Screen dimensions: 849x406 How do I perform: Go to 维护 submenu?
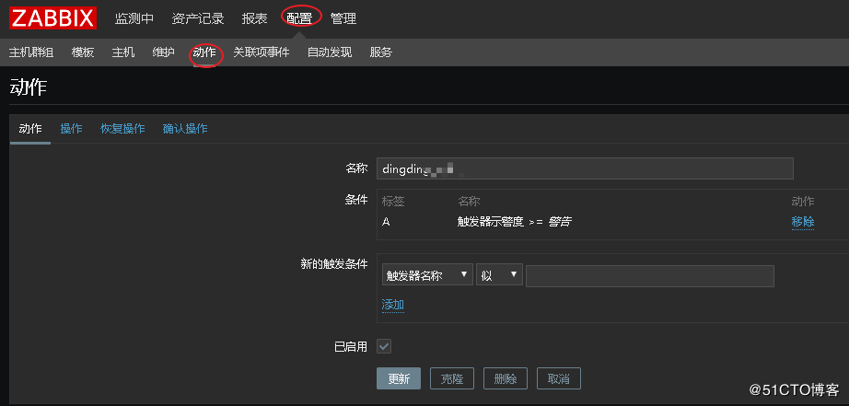(x=164, y=53)
